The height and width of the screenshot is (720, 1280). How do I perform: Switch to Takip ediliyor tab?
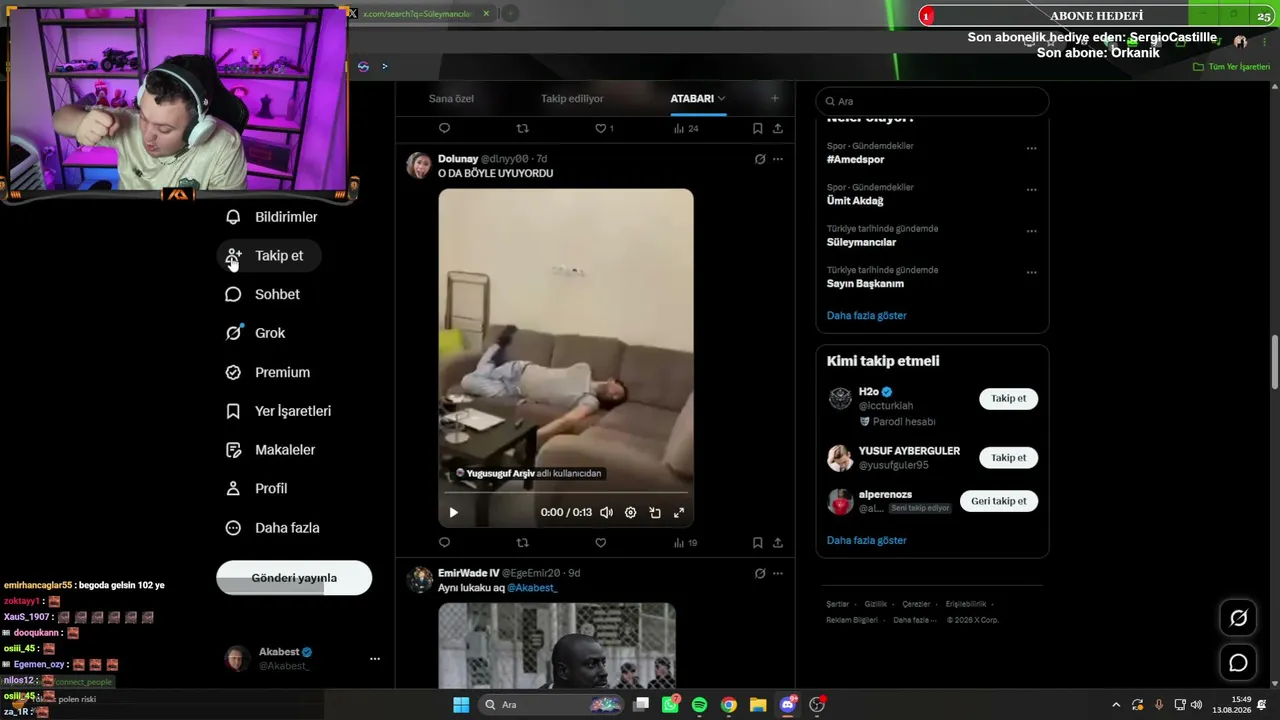click(572, 99)
